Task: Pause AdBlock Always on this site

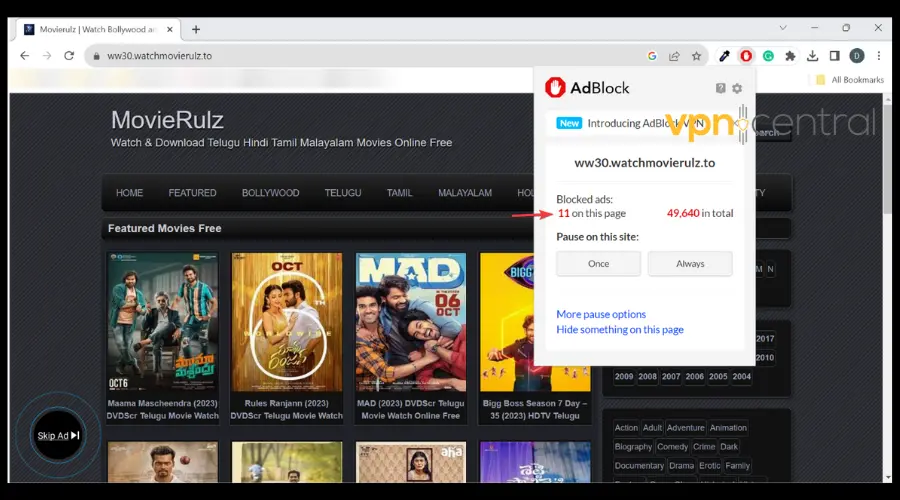Action: point(690,263)
